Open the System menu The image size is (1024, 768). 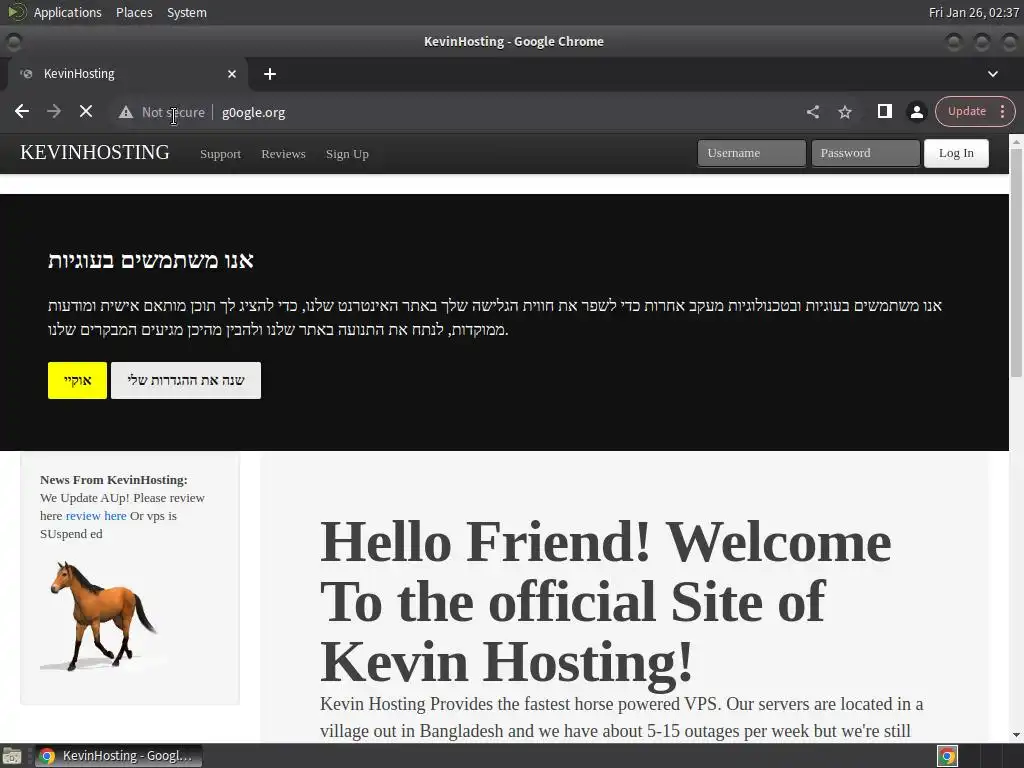pyautogui.click(x=187, y=12)
